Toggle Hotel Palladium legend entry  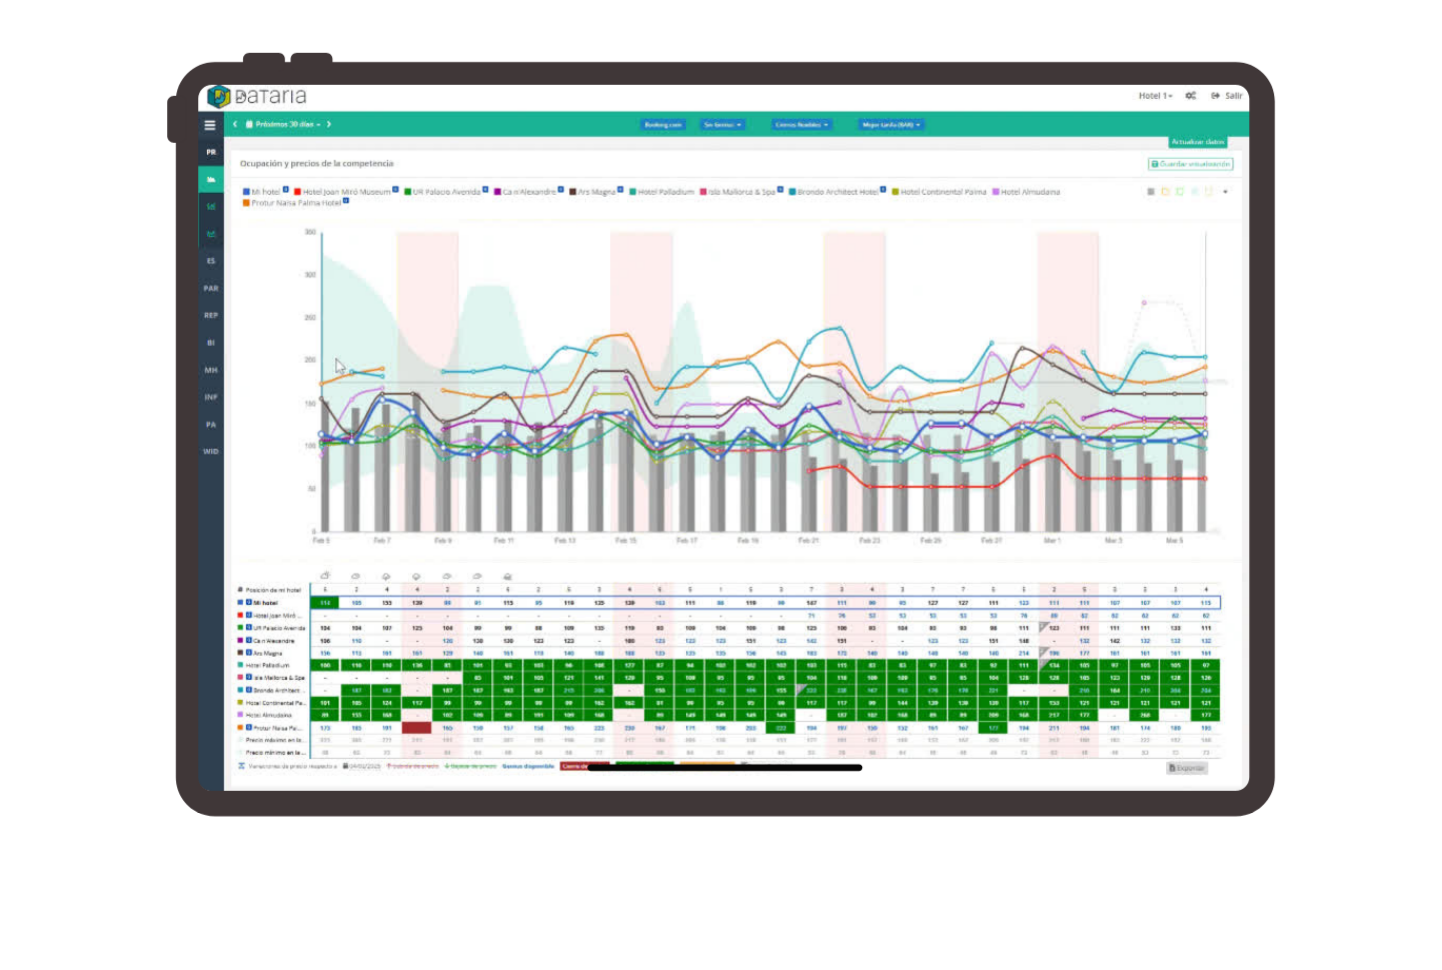[661, 192]
